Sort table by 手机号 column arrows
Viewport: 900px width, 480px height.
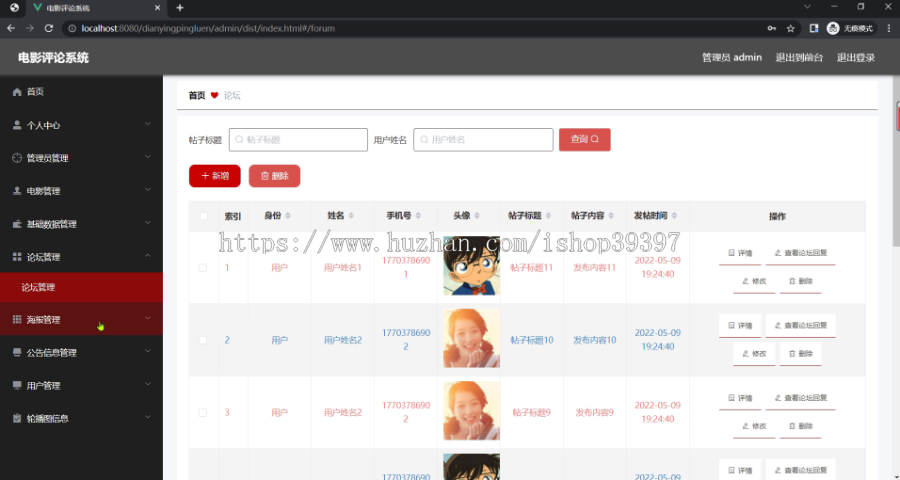(x=418, y=216)
